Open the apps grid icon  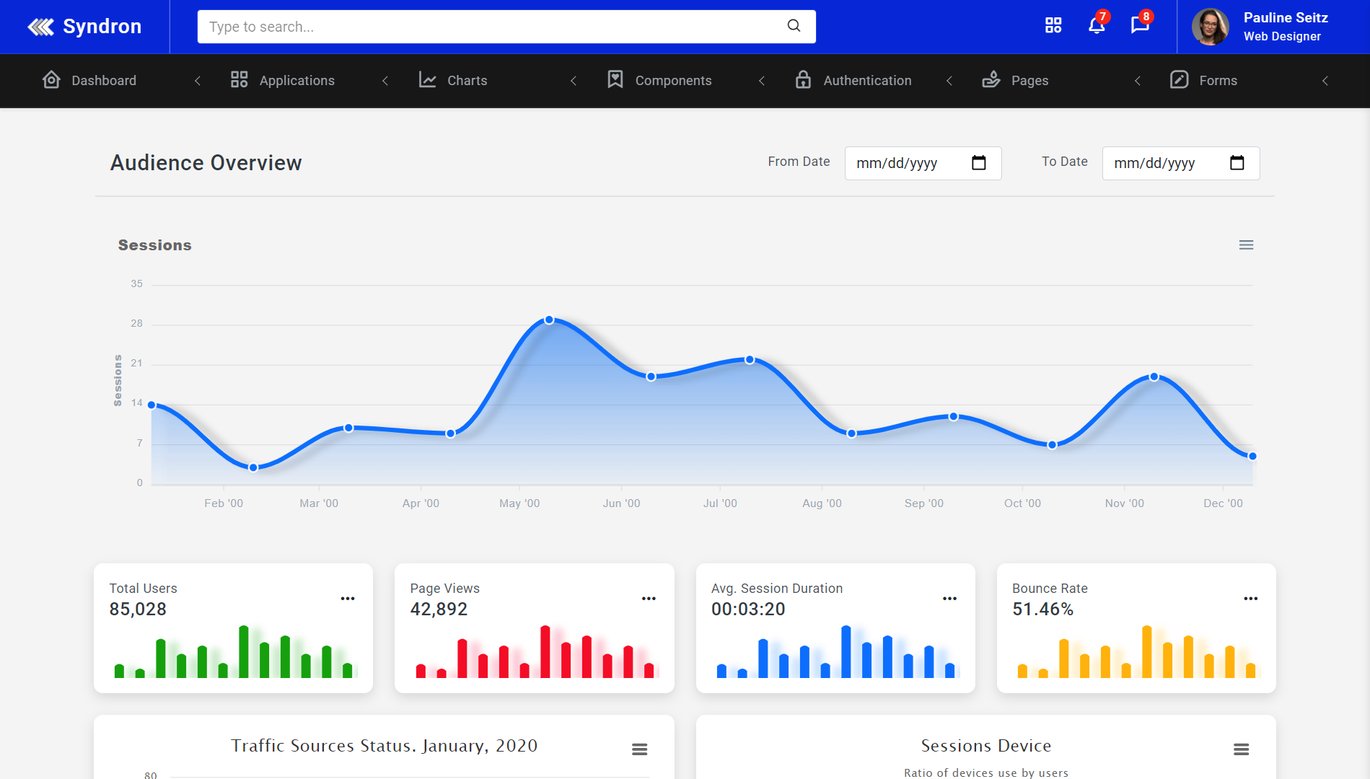pyautogui.click(x=1053, y=26)
